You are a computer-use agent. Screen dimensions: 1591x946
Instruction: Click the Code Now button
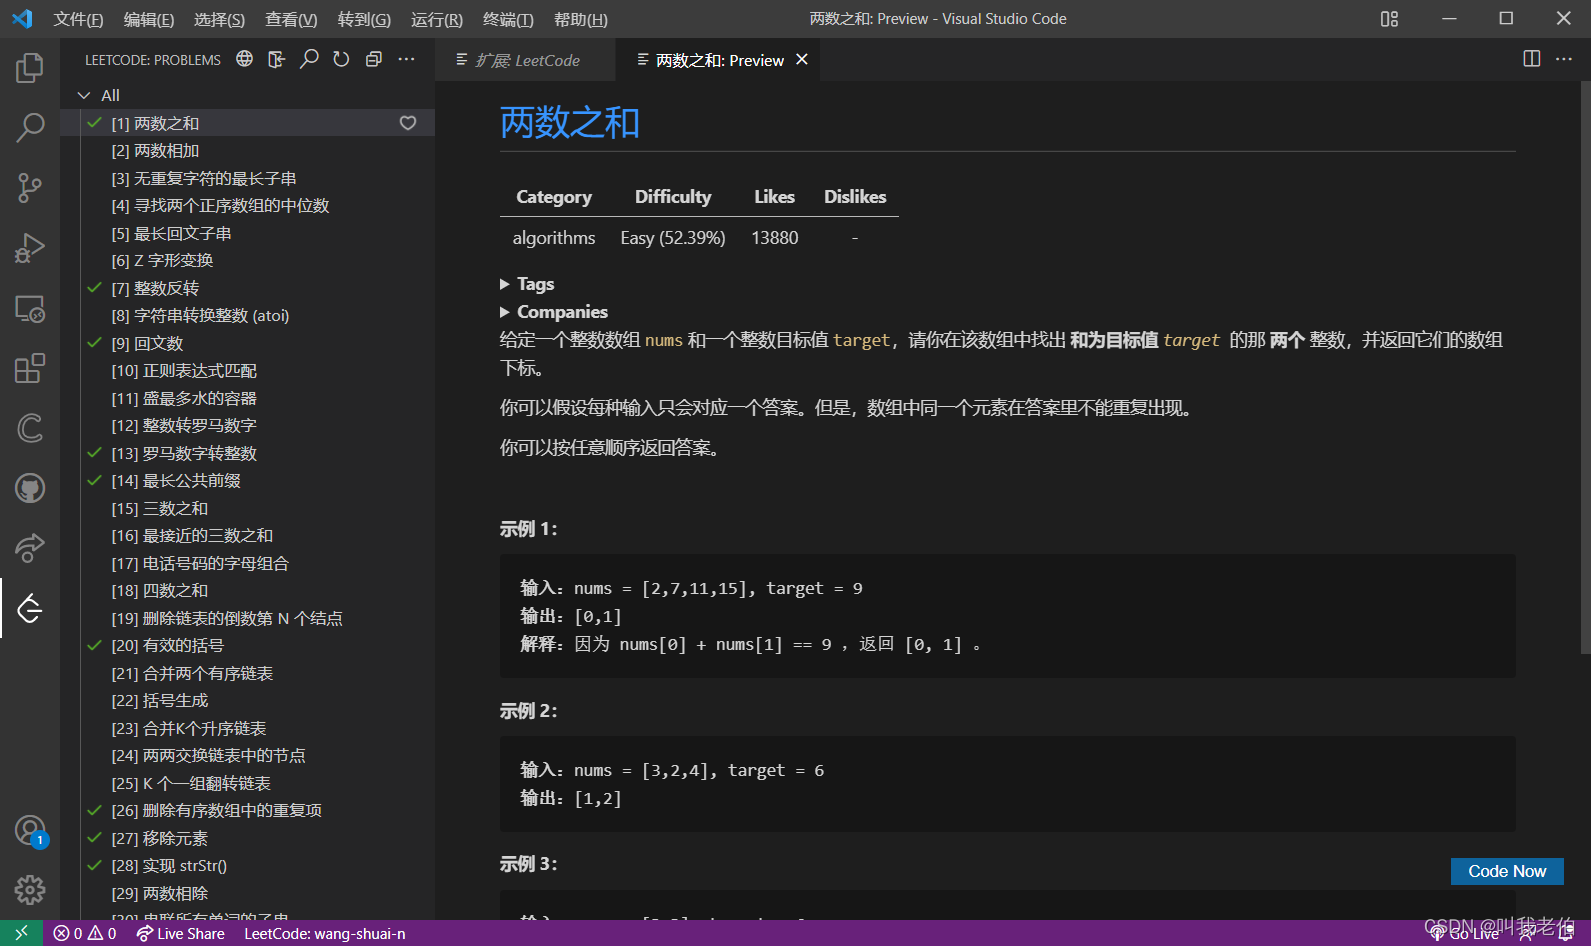(1507, 871)
